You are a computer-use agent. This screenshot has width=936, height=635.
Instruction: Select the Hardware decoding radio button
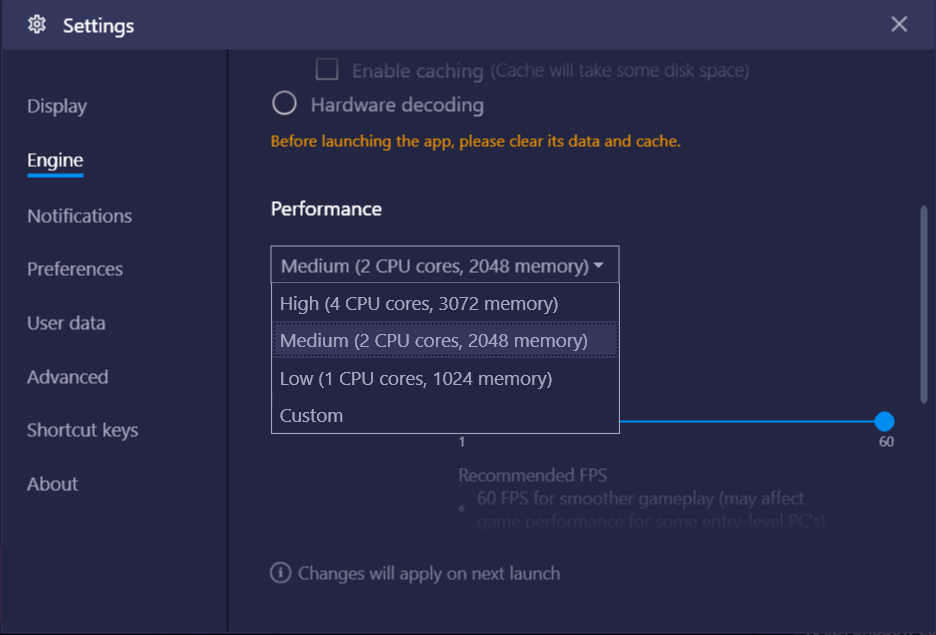coord(284,103)
